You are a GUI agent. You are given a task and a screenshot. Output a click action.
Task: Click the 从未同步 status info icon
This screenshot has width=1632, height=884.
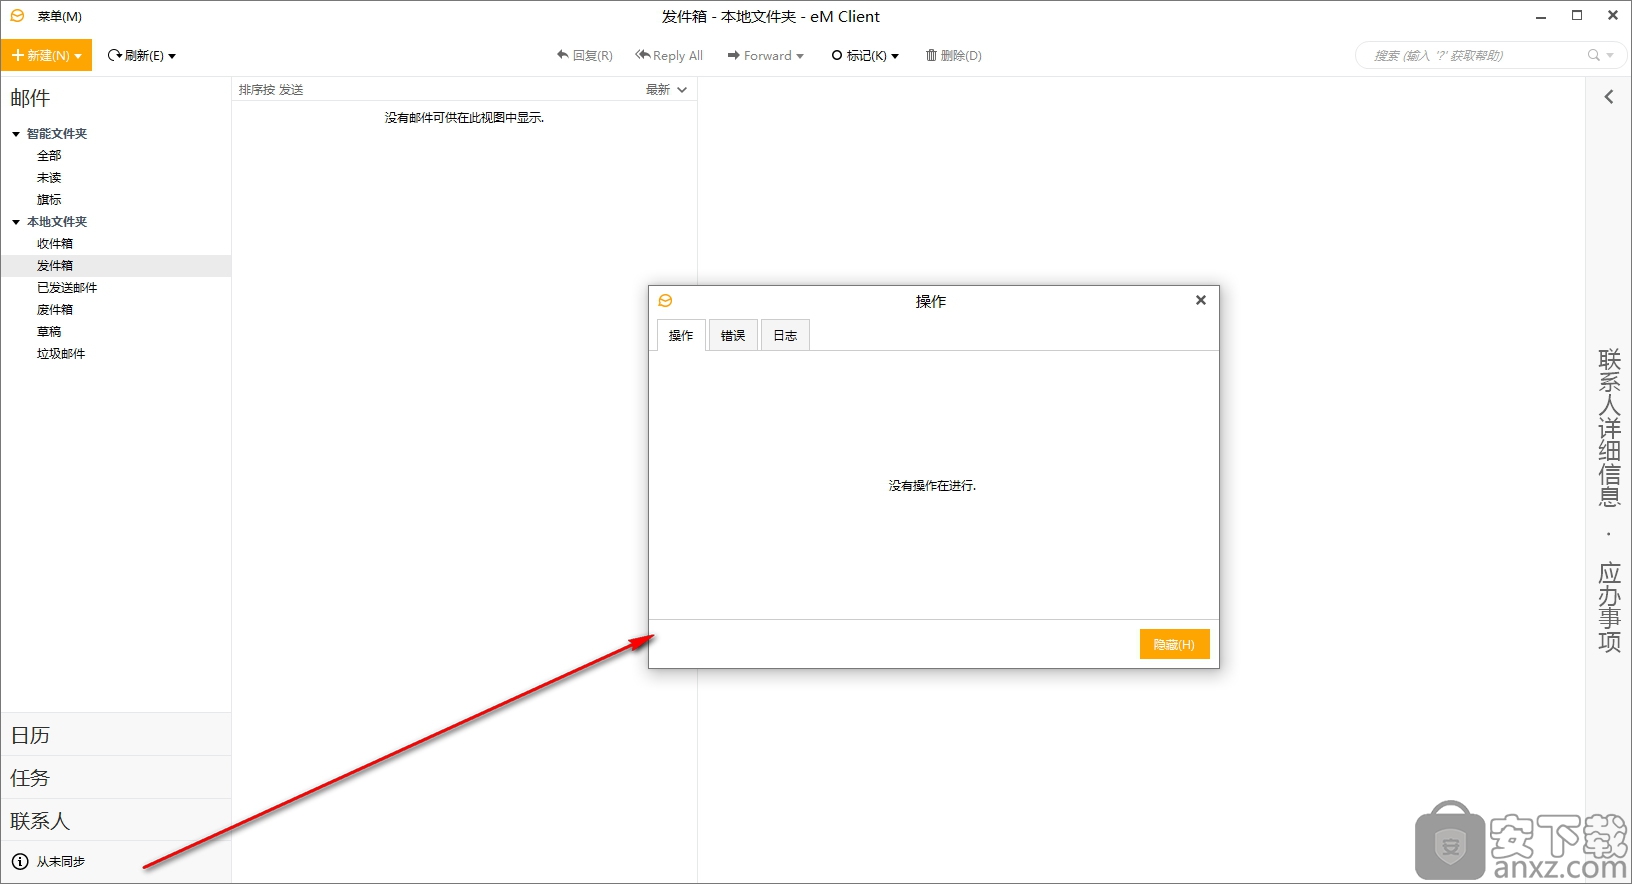pyautogui.click(x=20, y=861)
